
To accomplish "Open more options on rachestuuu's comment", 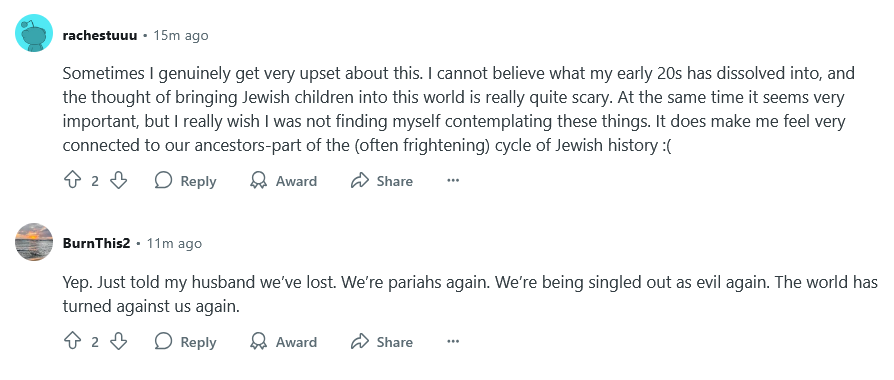I will coord(453,181).
